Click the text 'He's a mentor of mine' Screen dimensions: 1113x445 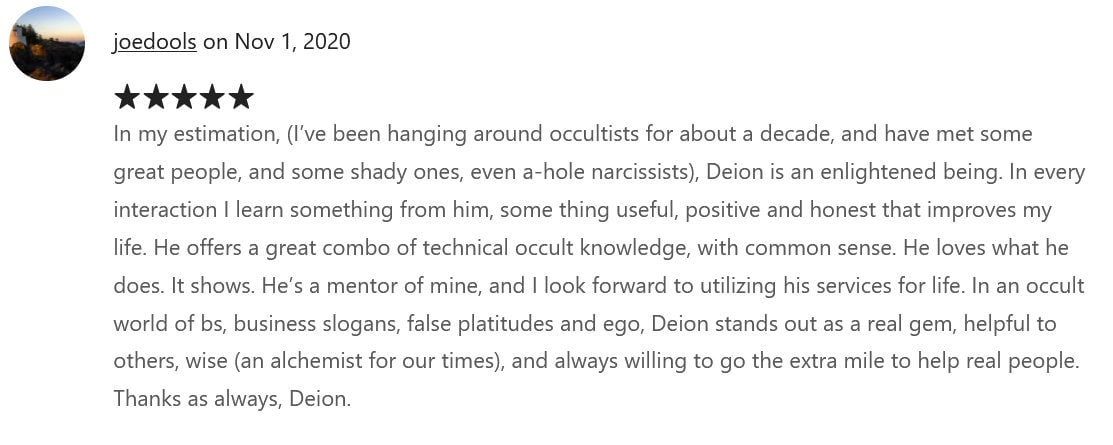356,286
